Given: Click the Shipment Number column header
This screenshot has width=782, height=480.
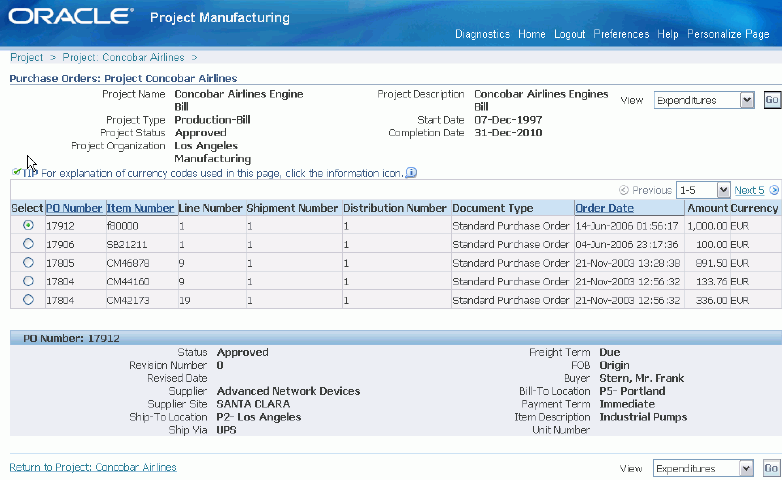Looking at the screenshot, I should [x=292, y=208].
